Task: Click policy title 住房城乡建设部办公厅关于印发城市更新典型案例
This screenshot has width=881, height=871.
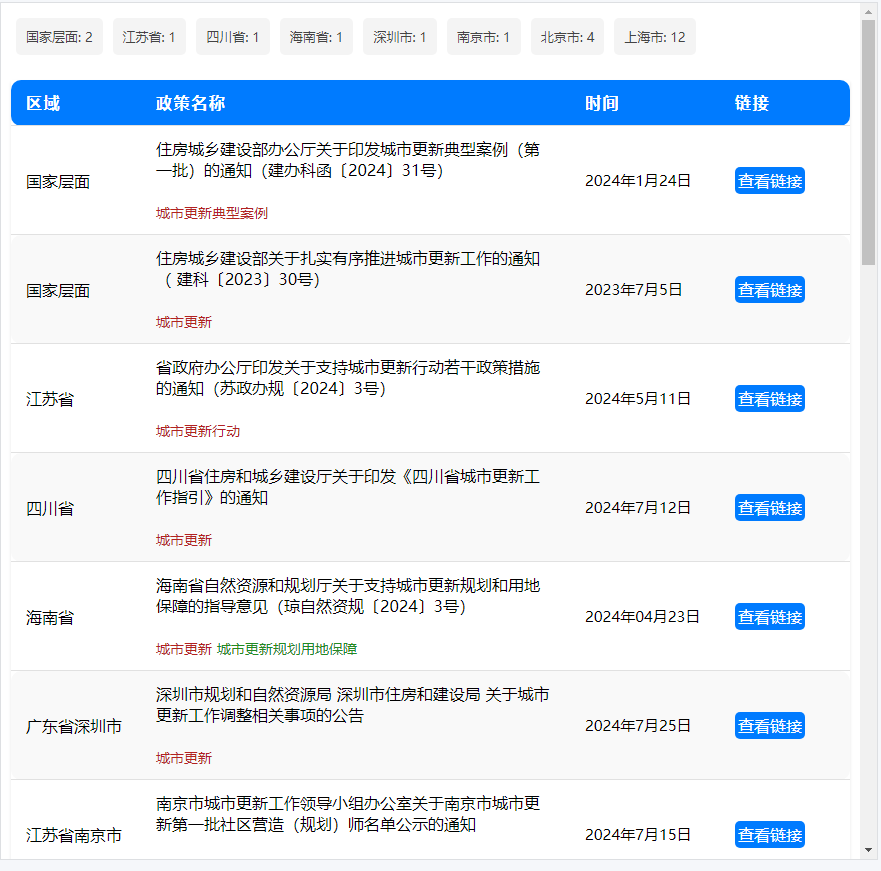Action: click(x=348, y=160)
